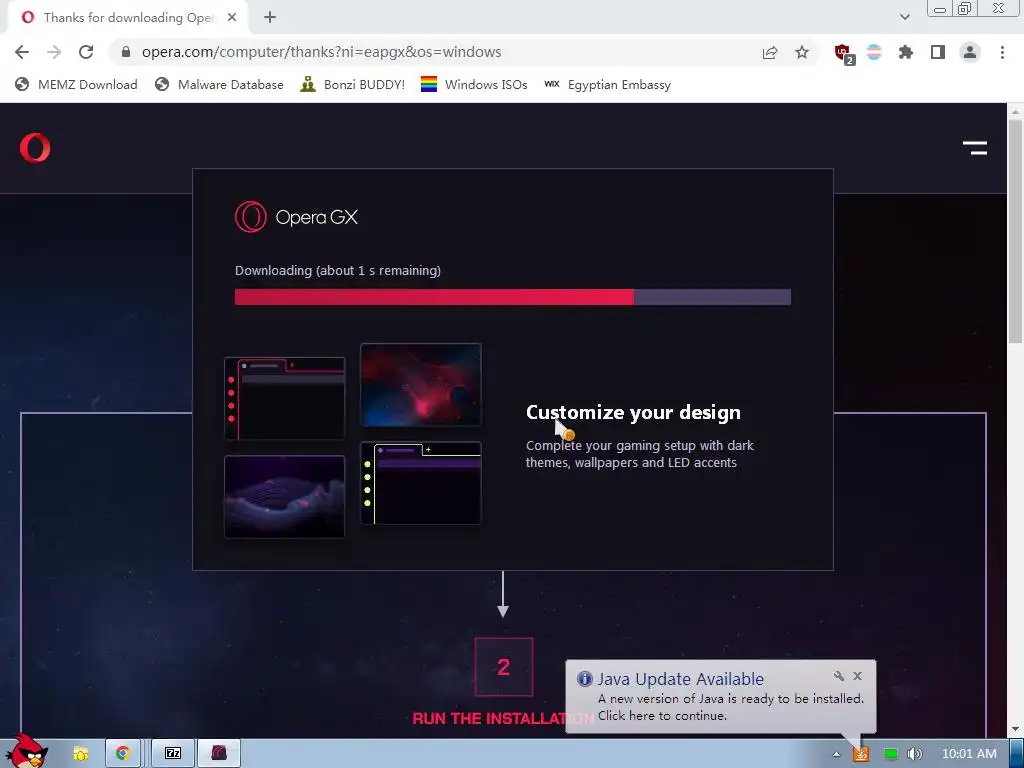Click the Java notification wrench options icon
This screenshot has width=1024, height=768.
pyautogui.click(x=839, y=676)
